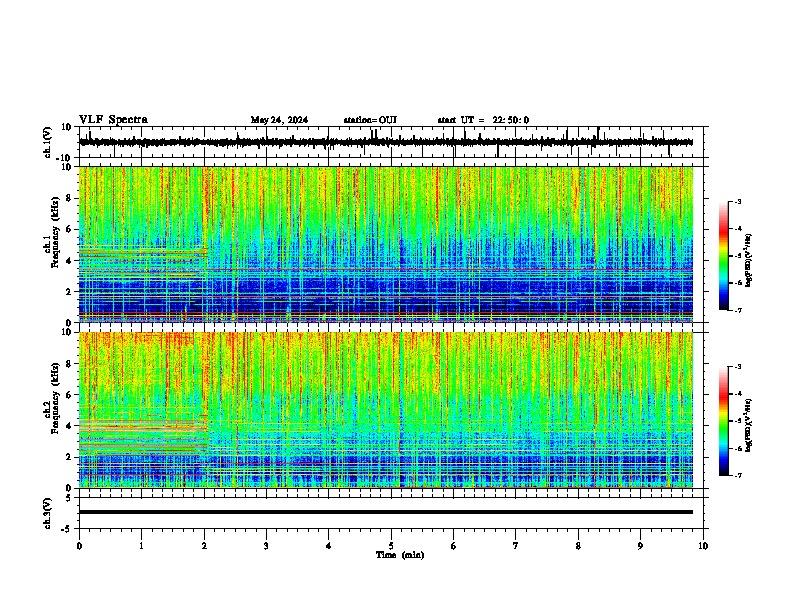Viewport: 792px width, 612px height.
Task: Click the "2" tick on the time axis
Action: click(204, 546)
